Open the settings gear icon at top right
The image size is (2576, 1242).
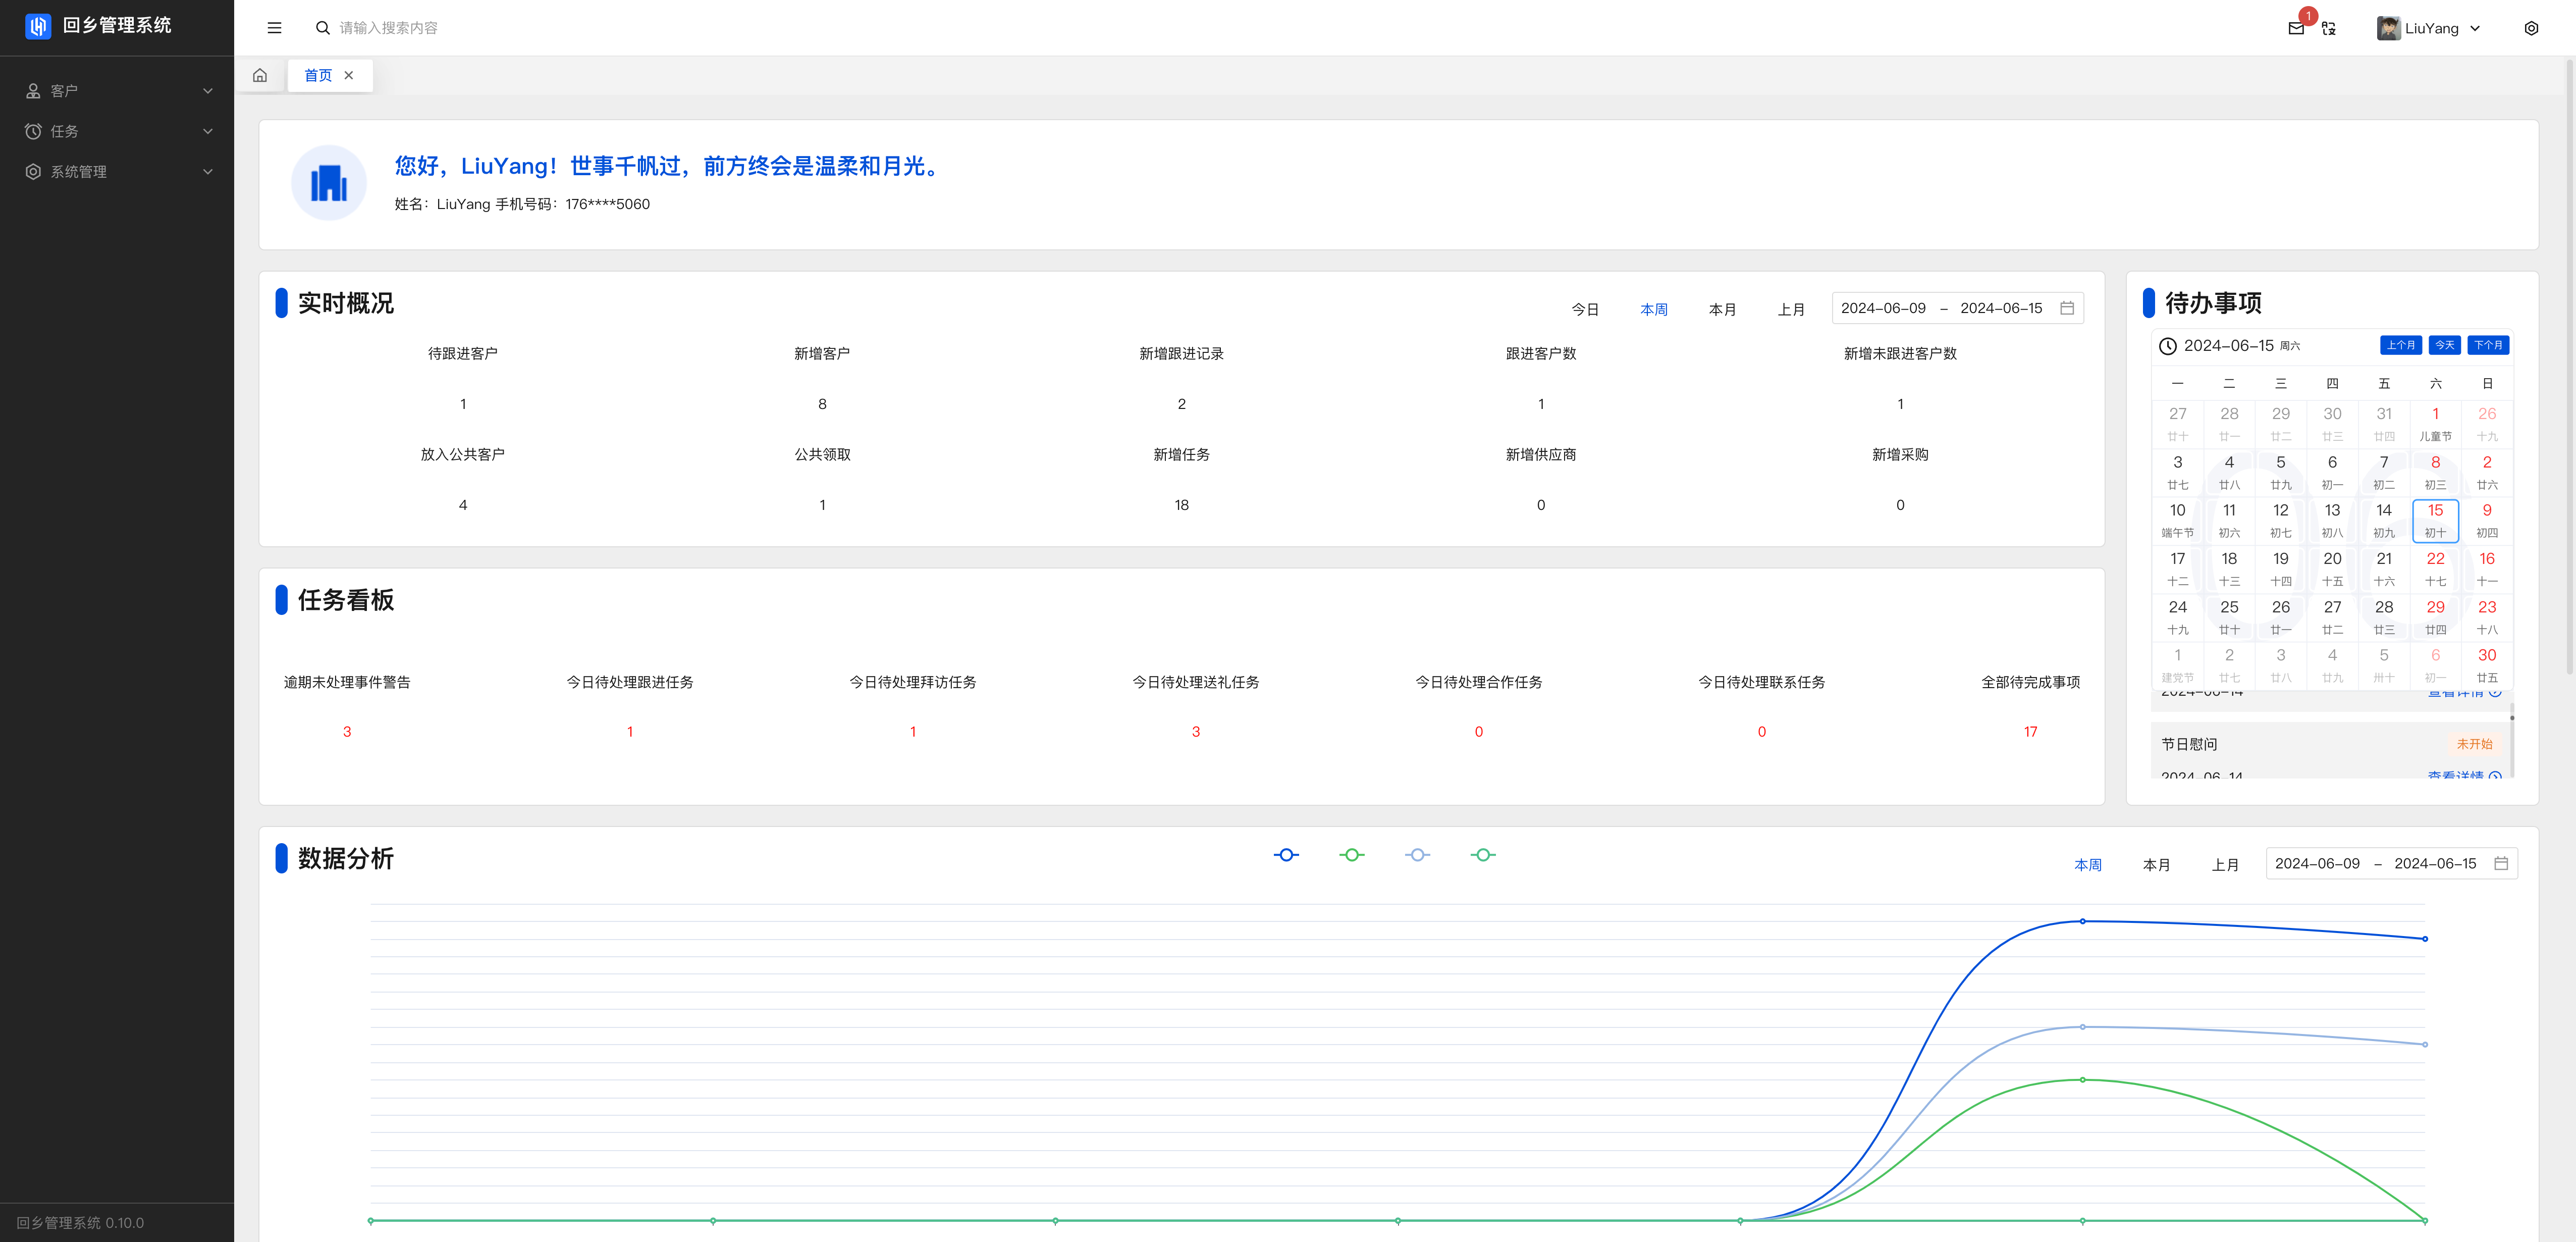pyautogui.click(x=2531, y=28)
